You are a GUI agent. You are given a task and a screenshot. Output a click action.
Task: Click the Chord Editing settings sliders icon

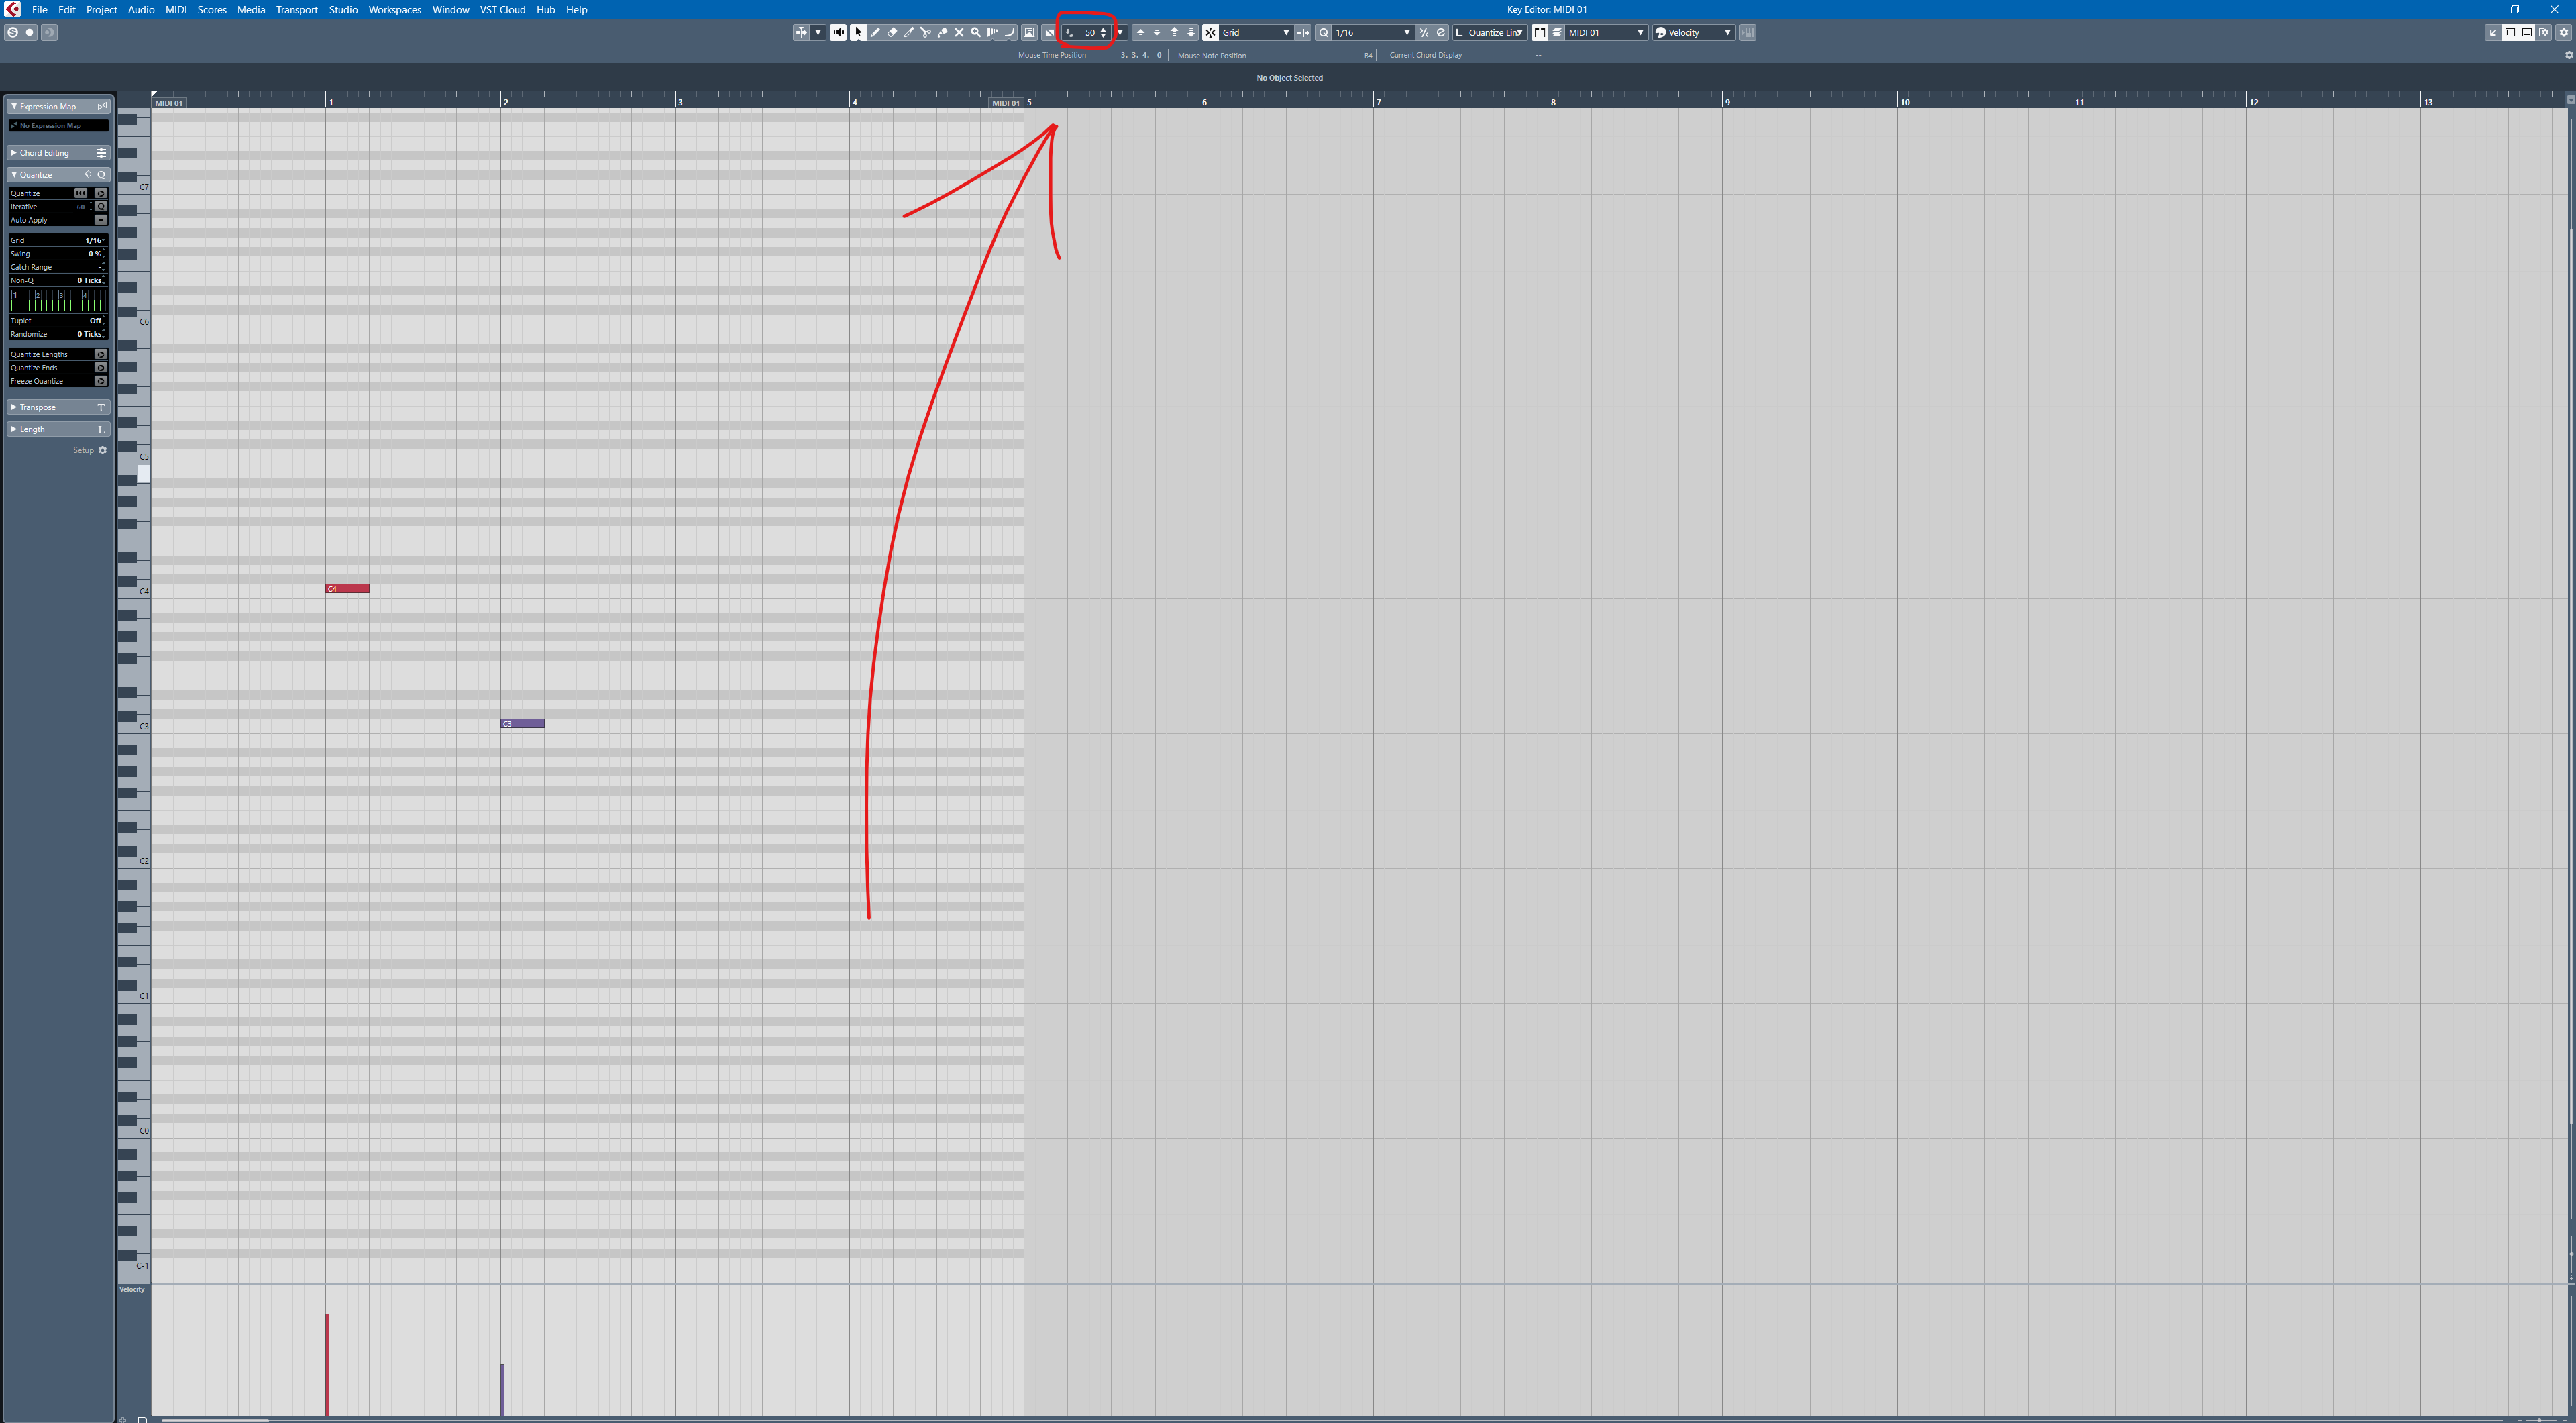point(101,153)
